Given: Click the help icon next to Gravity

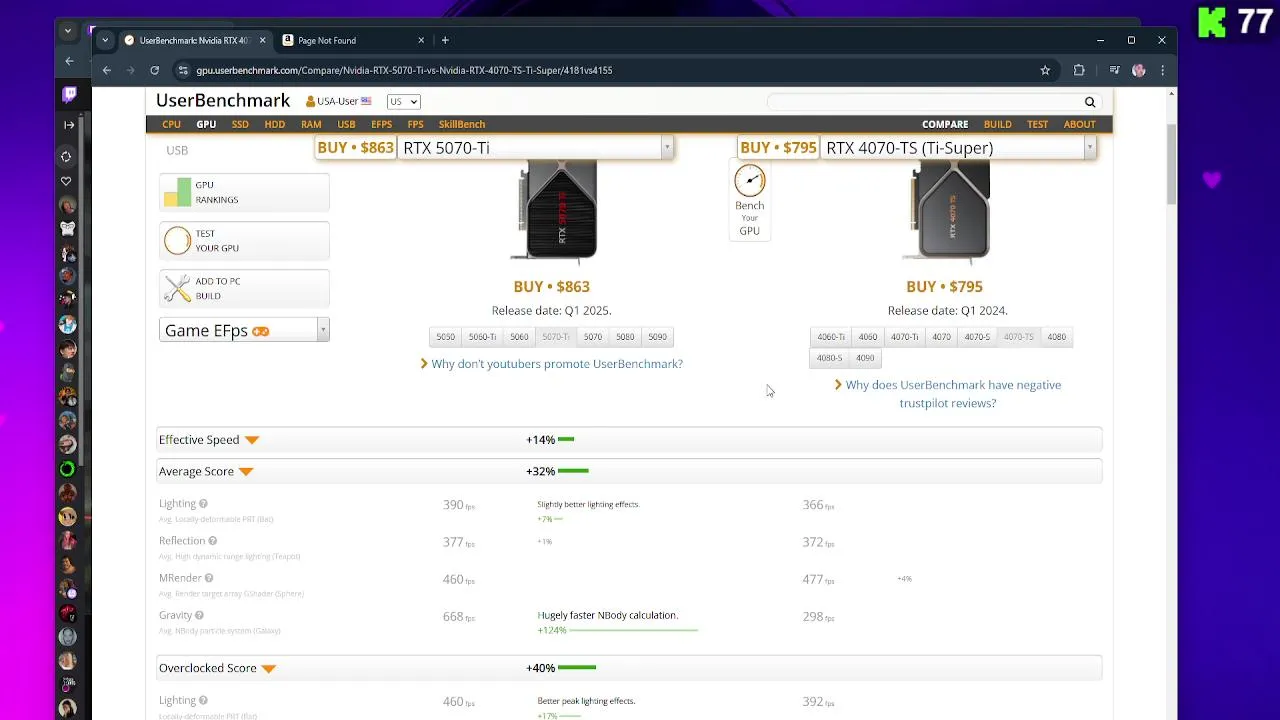Looking at the screenshot, I should (199, 615).
